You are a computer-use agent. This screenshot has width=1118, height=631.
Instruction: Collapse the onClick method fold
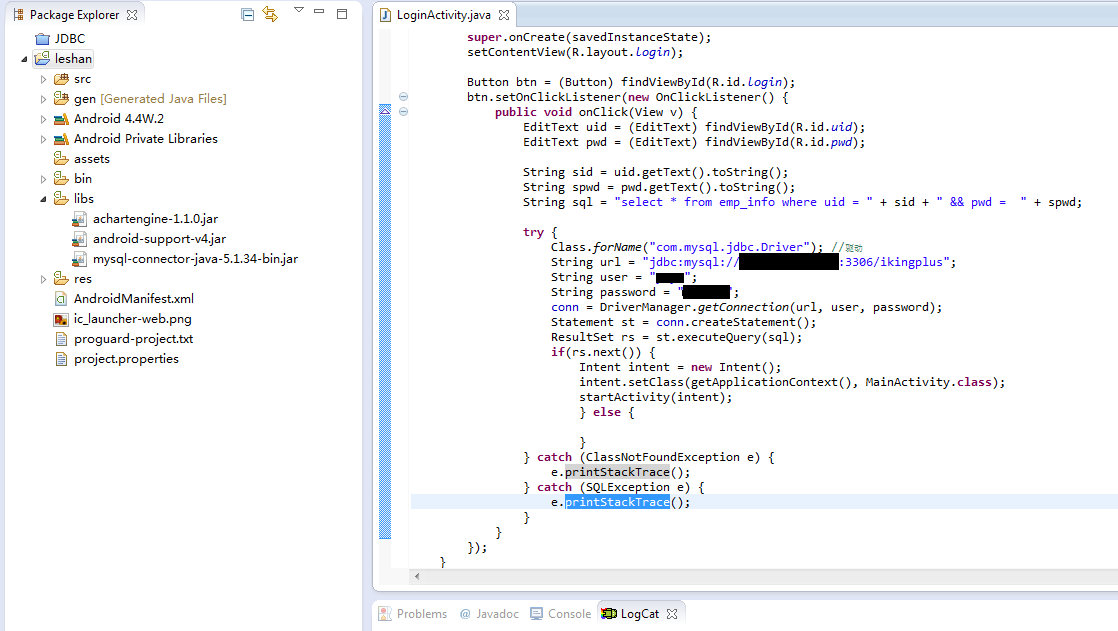click(x=403, y=112)
